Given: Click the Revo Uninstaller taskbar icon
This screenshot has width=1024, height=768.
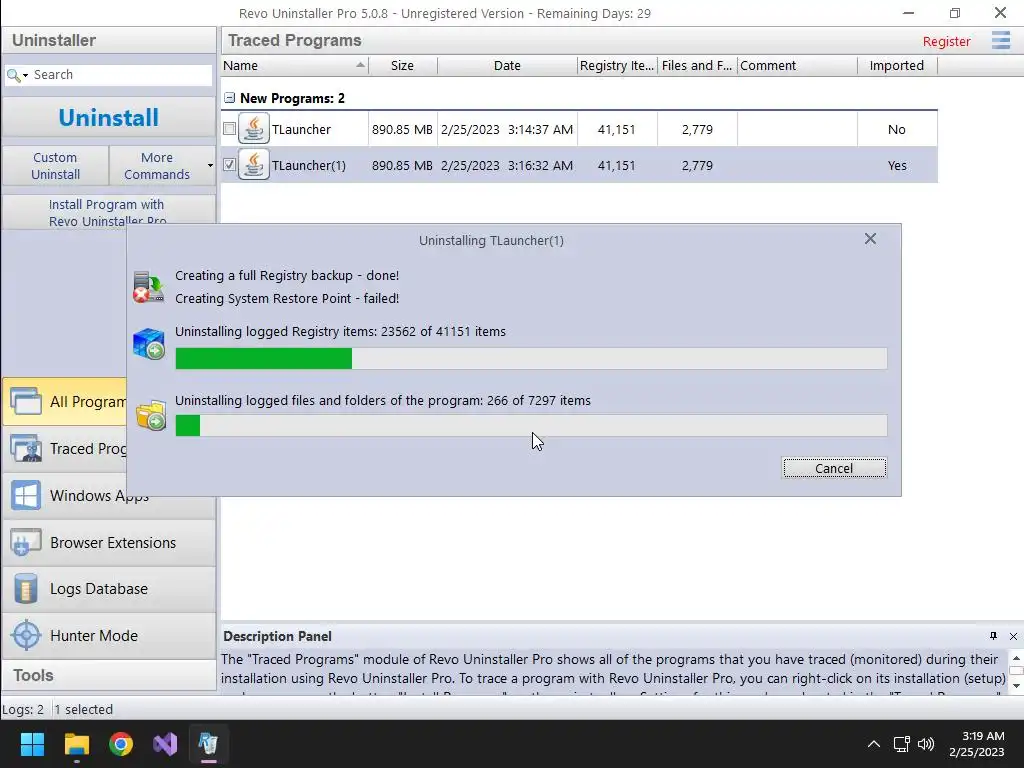Looking at the screenshot, I should 209,744.
